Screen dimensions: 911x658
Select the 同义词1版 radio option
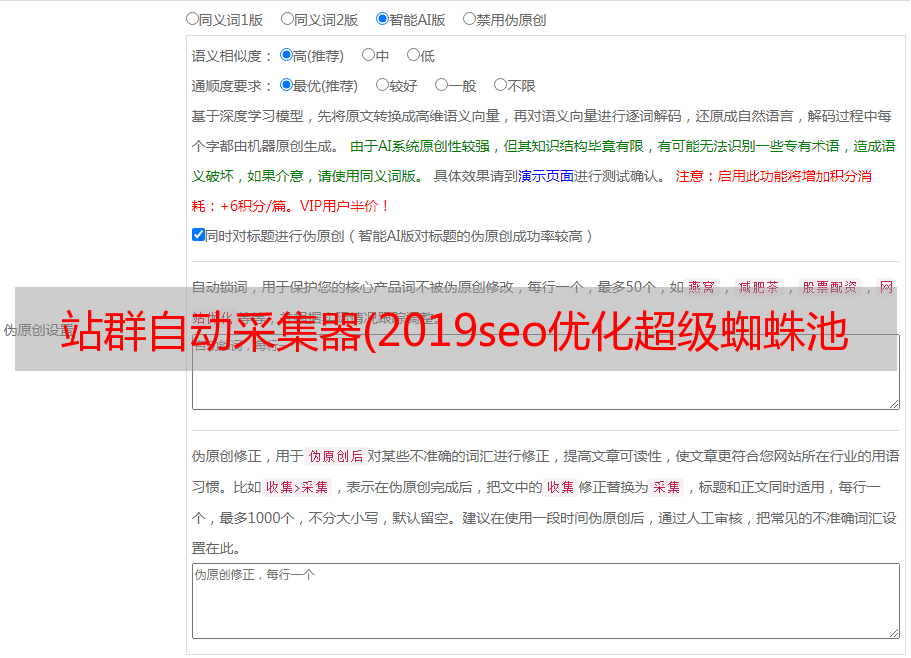192,19
